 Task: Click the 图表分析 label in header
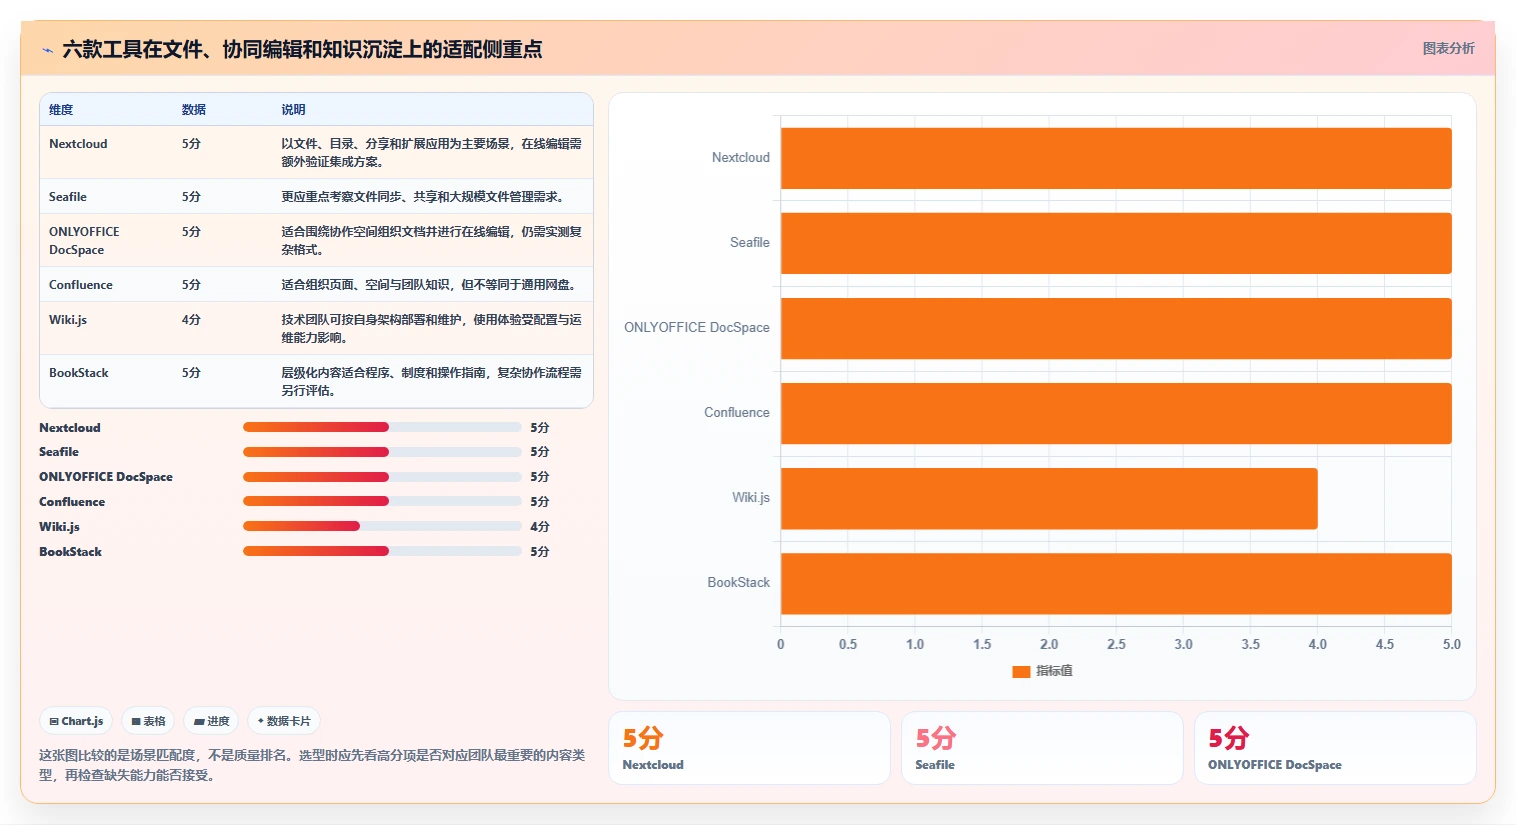1448,48
